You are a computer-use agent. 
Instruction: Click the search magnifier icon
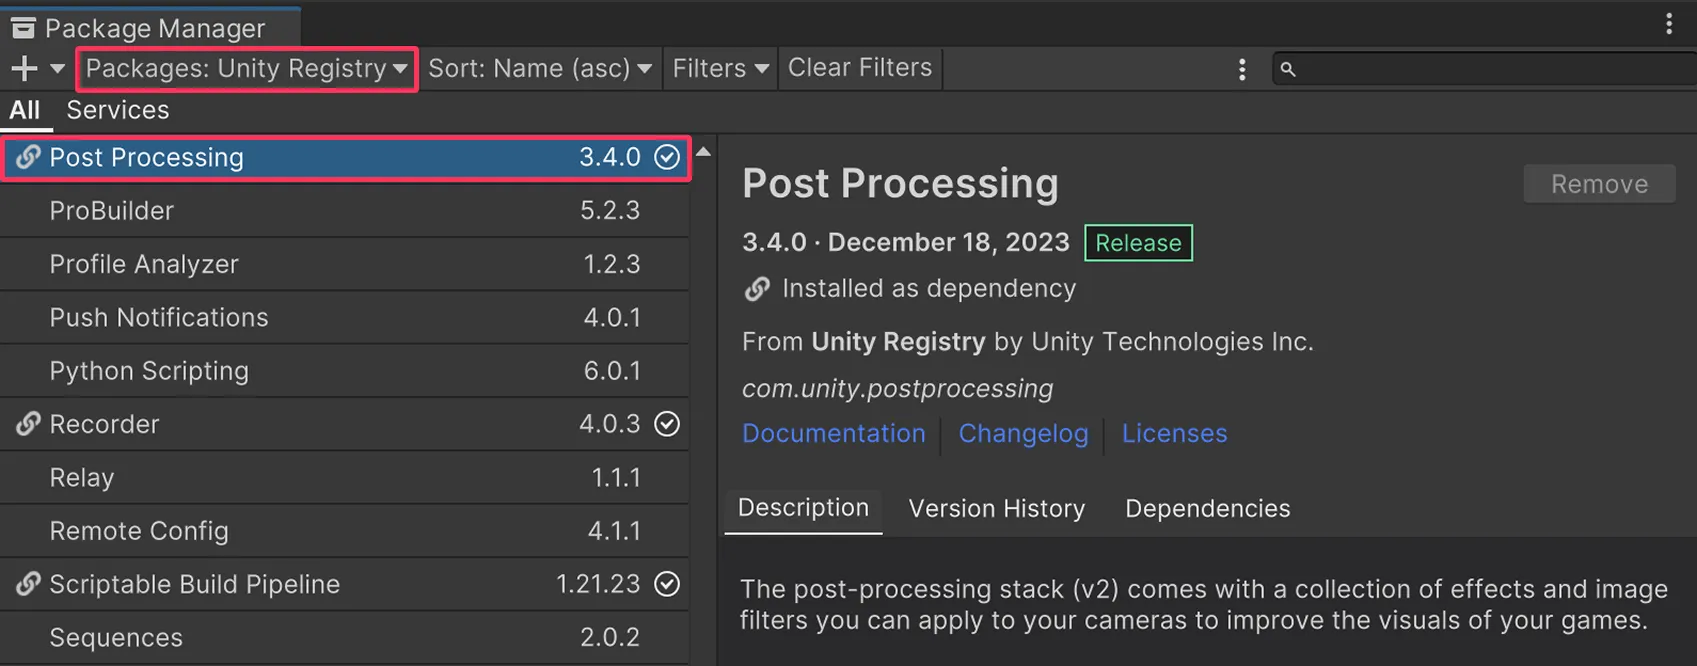coord(1288,69)
